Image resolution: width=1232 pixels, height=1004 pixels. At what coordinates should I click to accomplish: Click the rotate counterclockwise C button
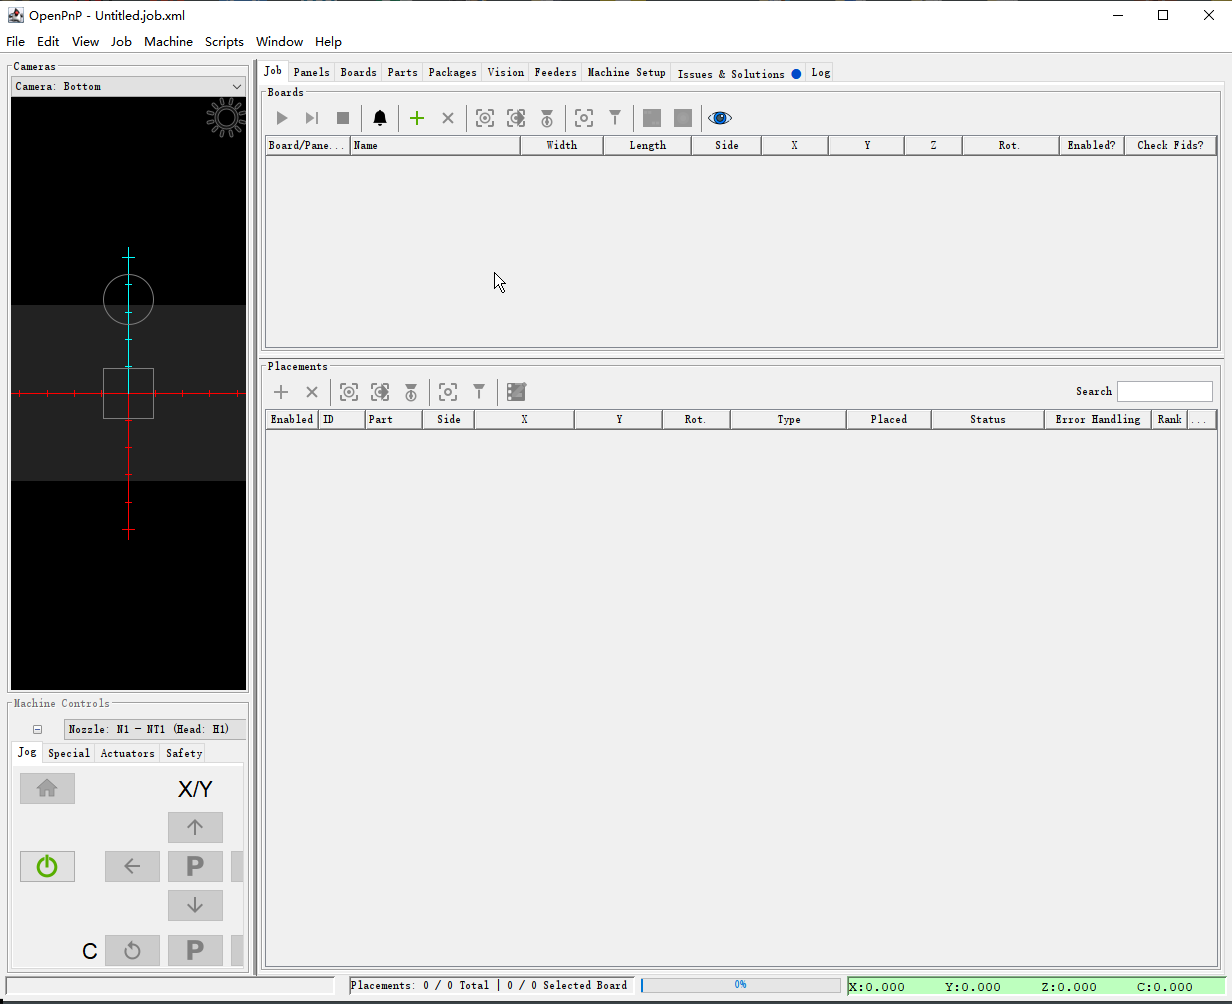pos(132,950)
